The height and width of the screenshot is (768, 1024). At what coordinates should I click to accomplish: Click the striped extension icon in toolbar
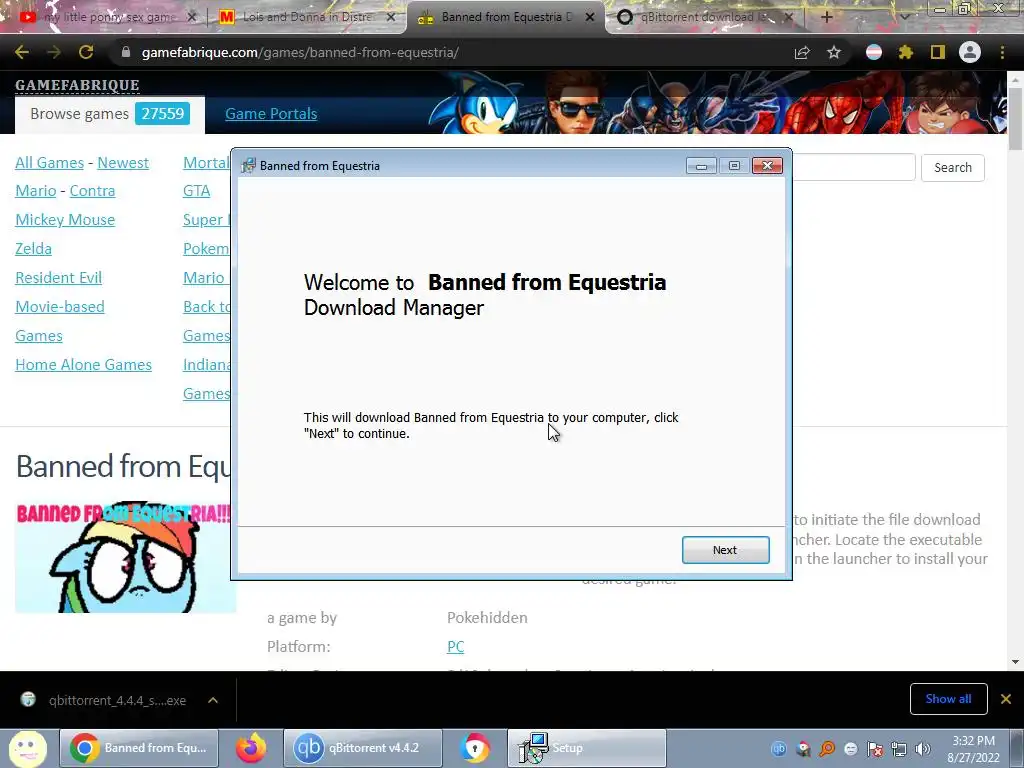pos(874,52)
